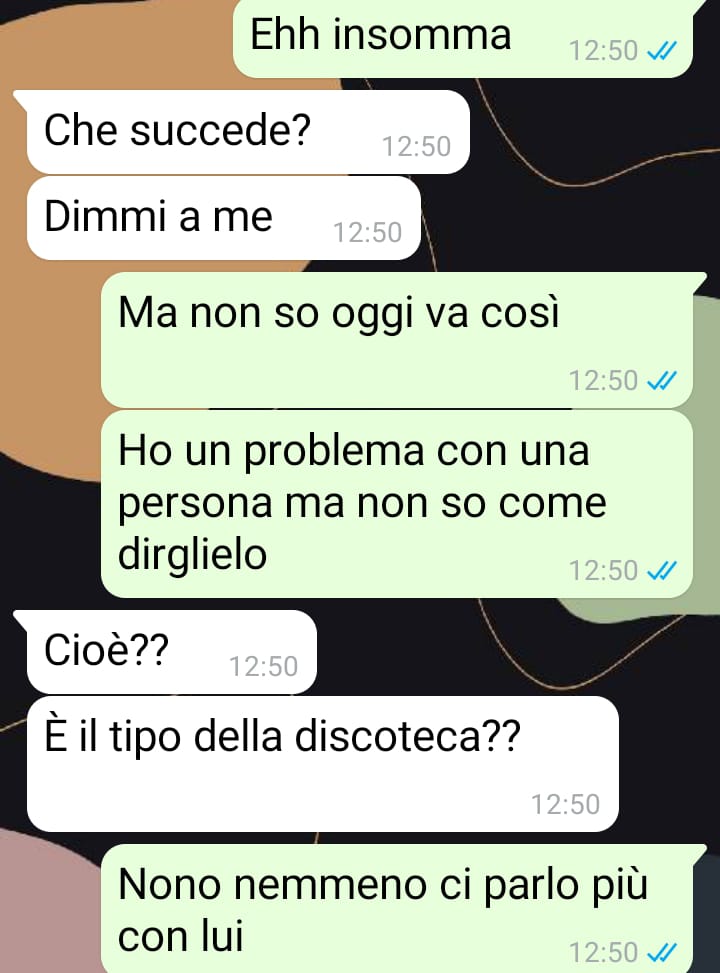Select the 'Cioè??' message bubble
This screenshot has height=973, width=720.
click(x=171, y=652)
